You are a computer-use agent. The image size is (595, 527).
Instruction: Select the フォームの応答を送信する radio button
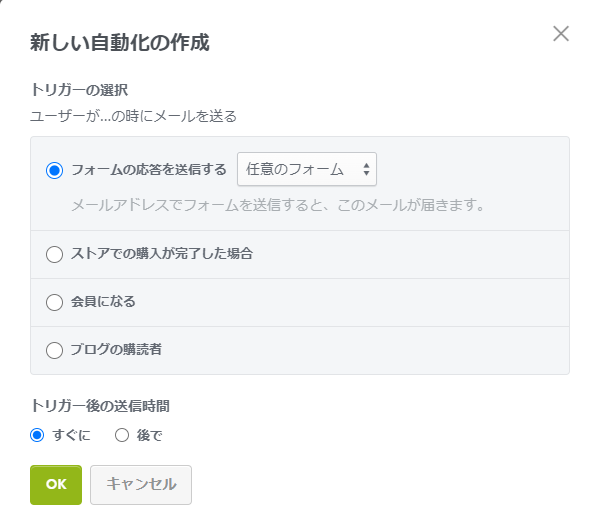pos(54,170)
